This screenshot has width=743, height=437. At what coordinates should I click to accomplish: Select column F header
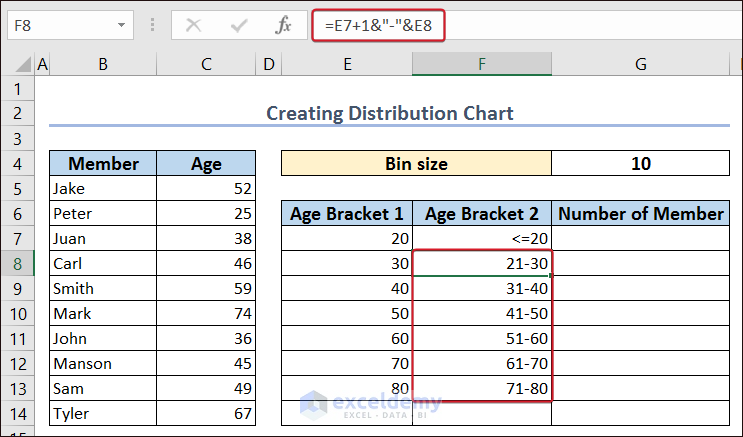481,65
